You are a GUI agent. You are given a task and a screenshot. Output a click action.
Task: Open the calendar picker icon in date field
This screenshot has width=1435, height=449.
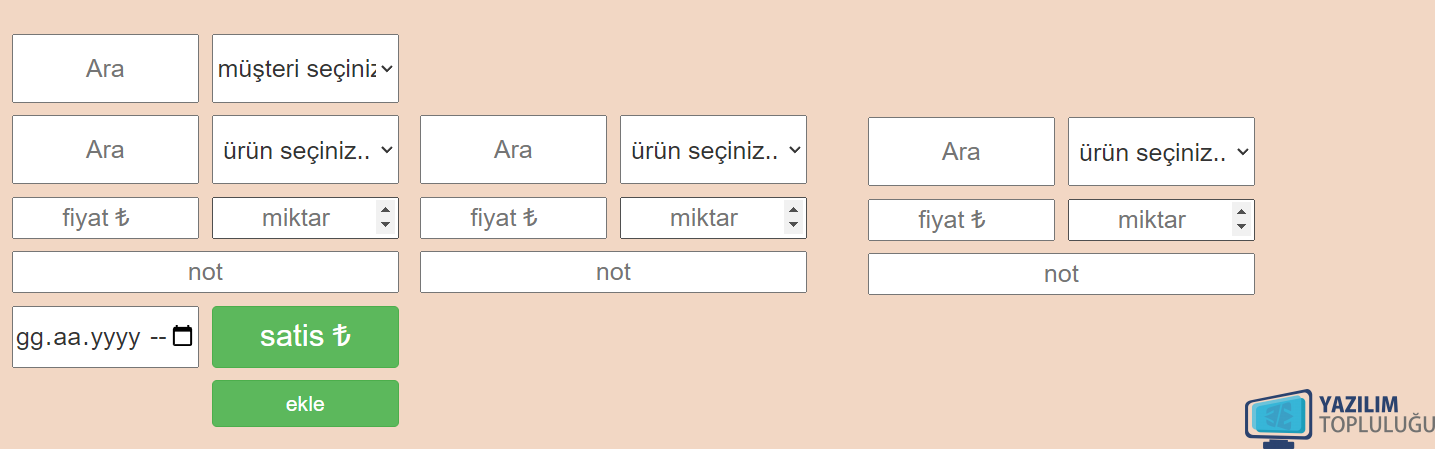click(182, 337)
